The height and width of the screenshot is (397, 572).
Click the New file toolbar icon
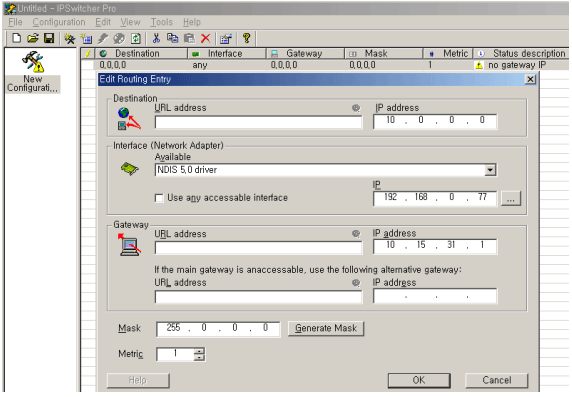[x=16, y=38]
